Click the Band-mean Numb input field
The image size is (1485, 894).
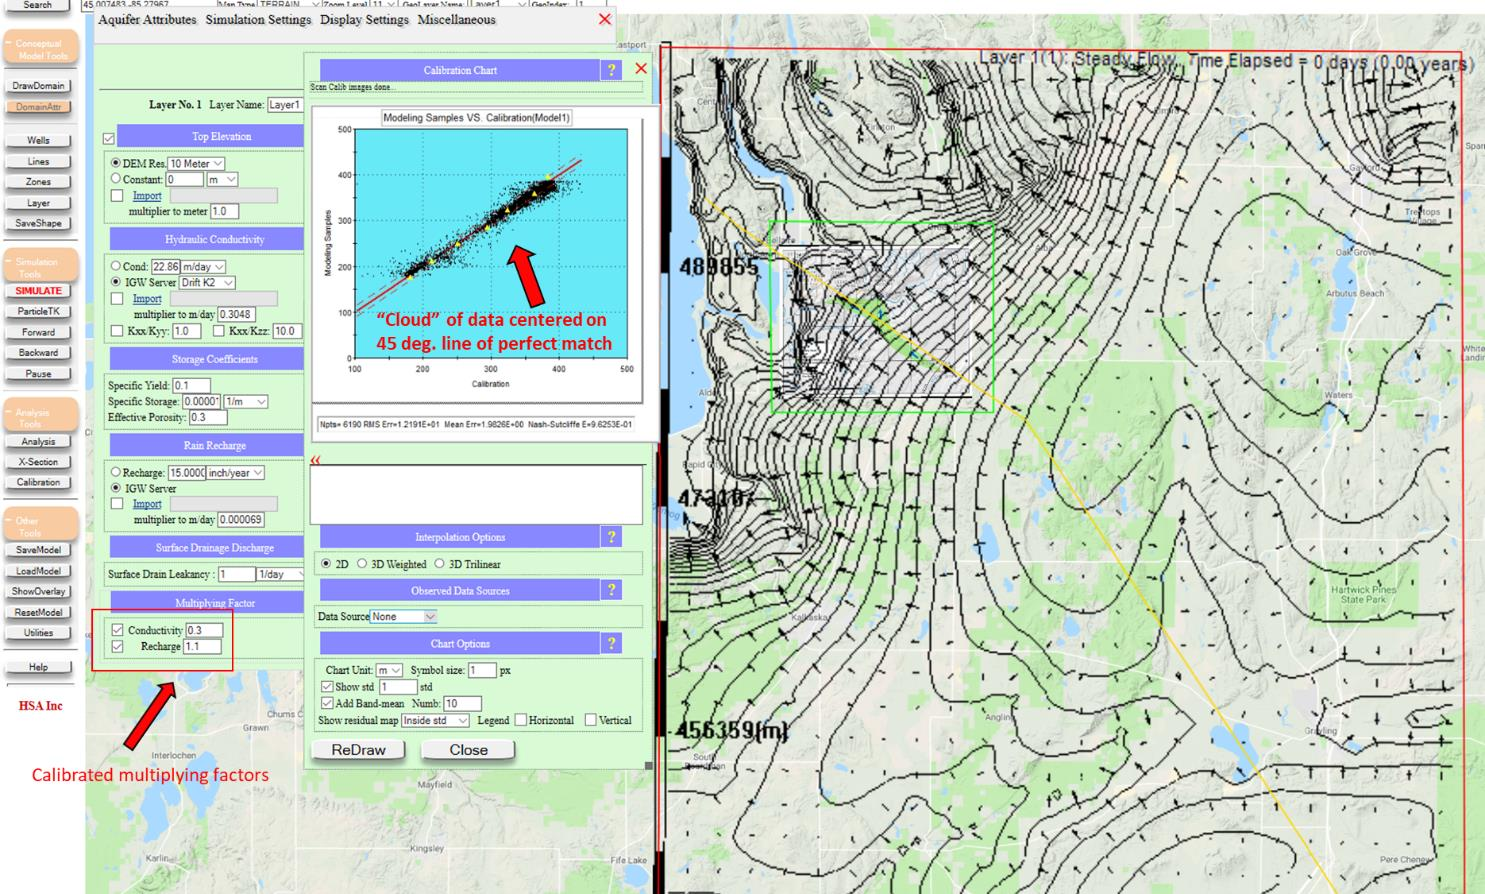tap(462, 703)
